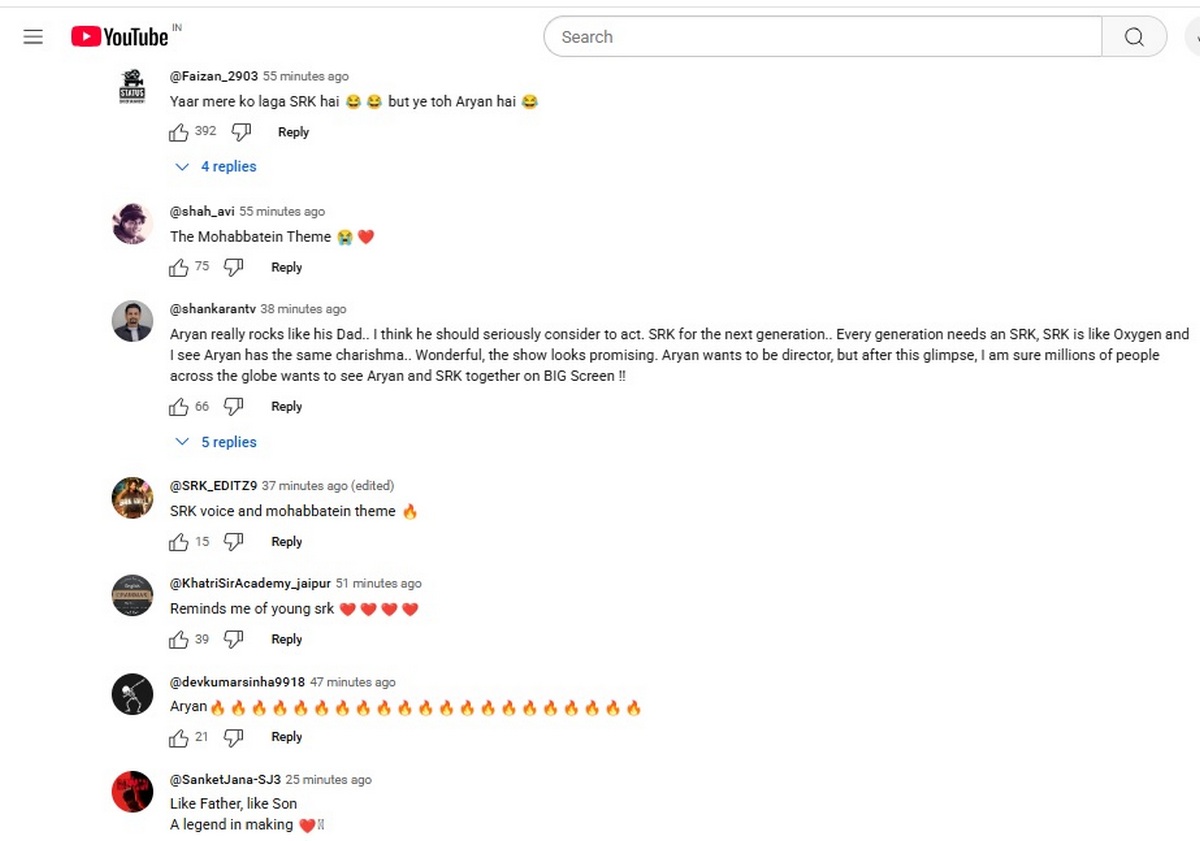
Task: Expand the 5 replies thread
Action: coord(217,442)
